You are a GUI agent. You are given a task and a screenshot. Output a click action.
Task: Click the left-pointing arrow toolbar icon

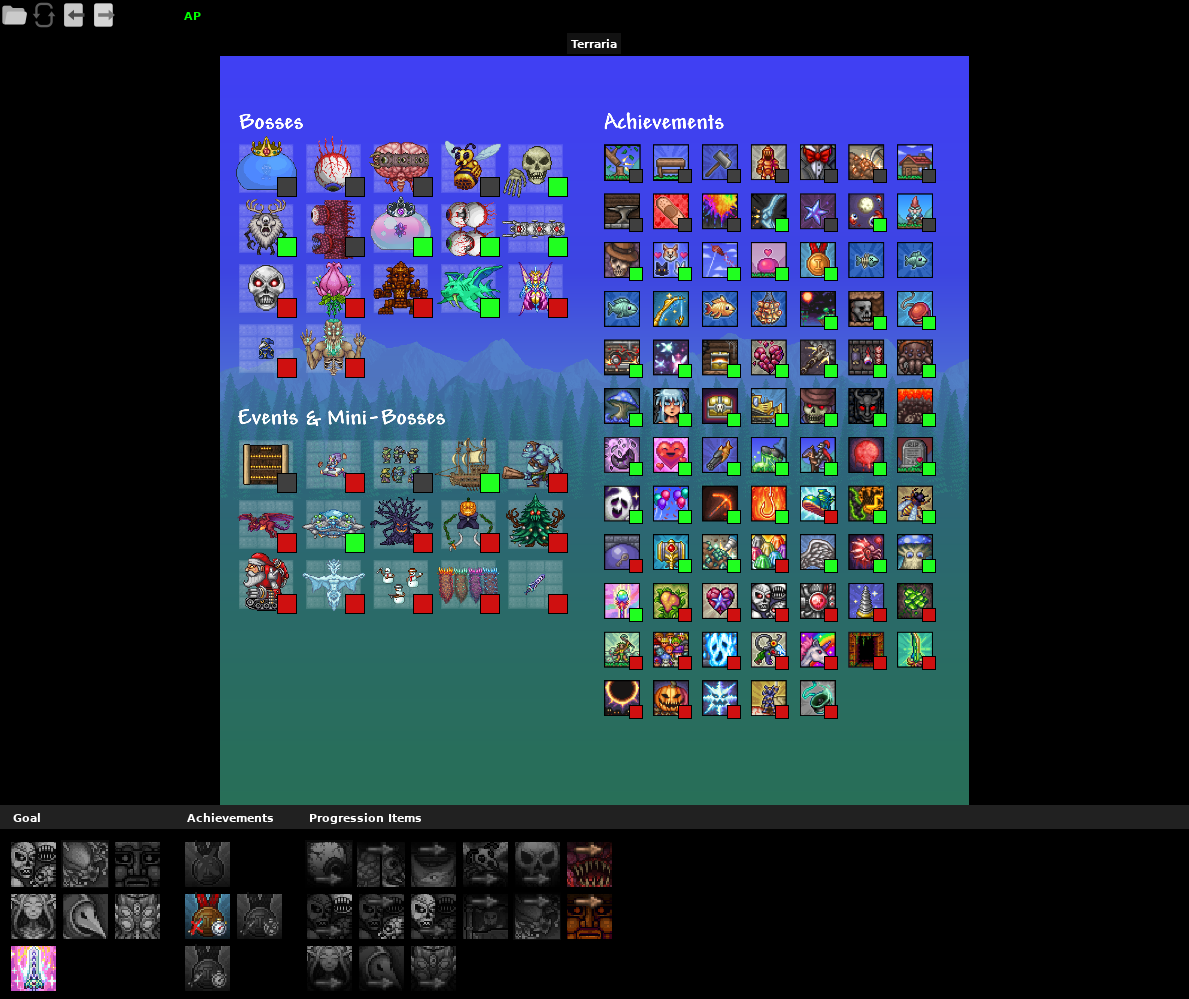(x=74, y=15)
